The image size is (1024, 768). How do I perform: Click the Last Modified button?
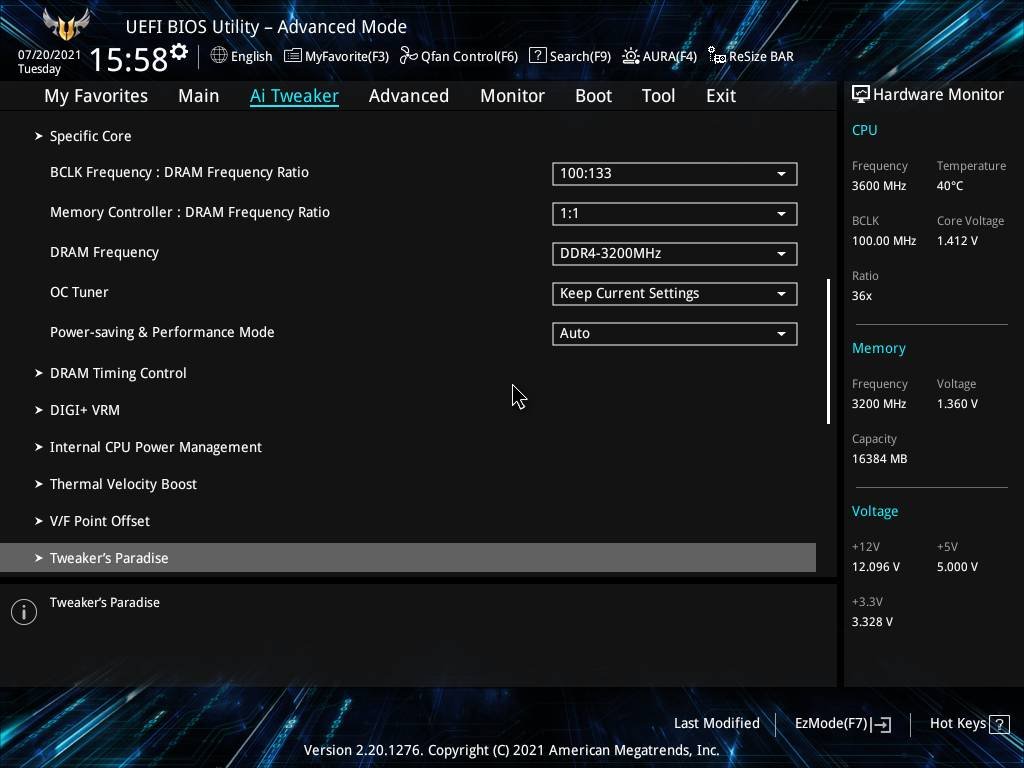[716, 724]
